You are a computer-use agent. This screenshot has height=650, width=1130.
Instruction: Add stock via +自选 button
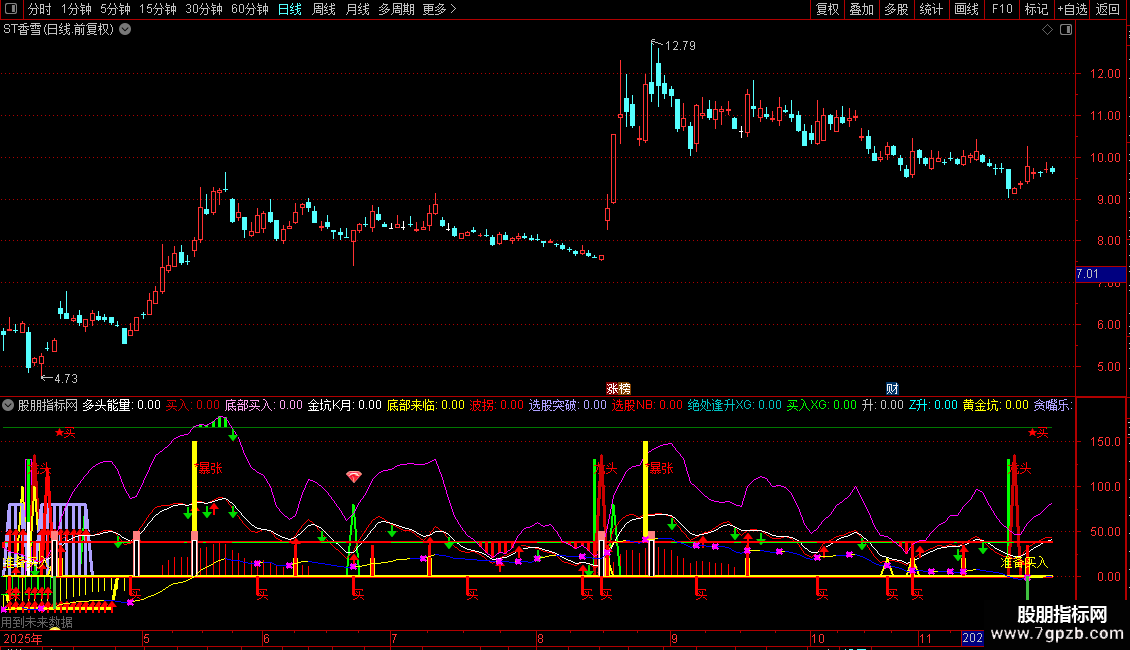[1070, 10]
